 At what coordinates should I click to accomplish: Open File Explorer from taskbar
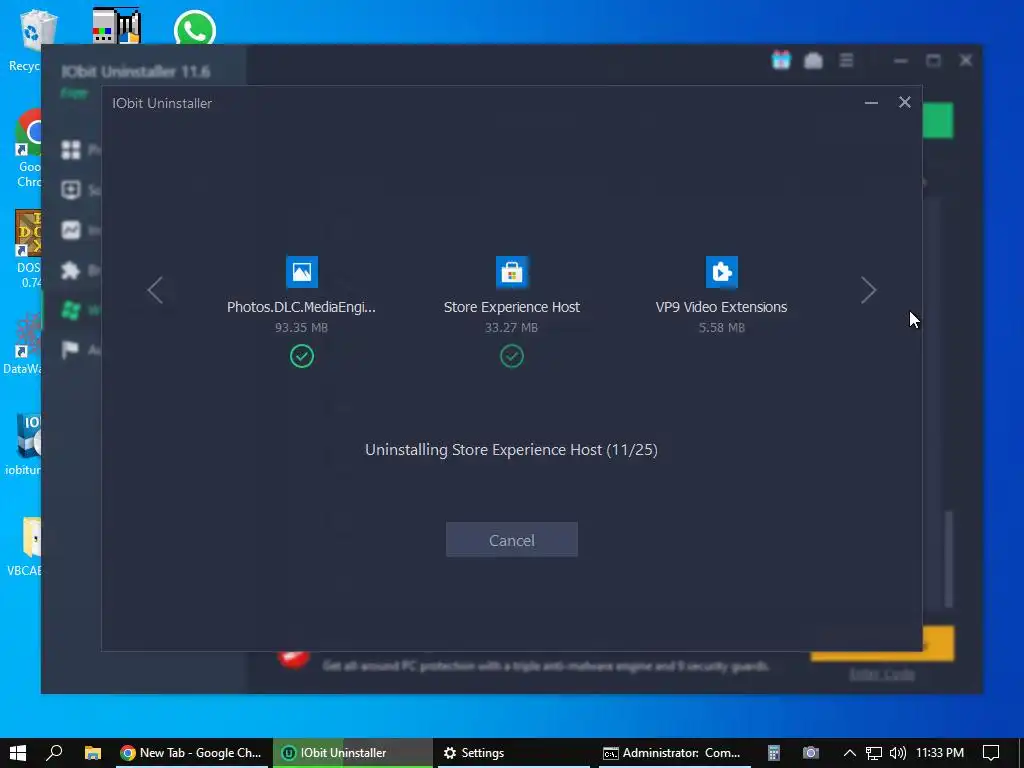click(93, 753)
